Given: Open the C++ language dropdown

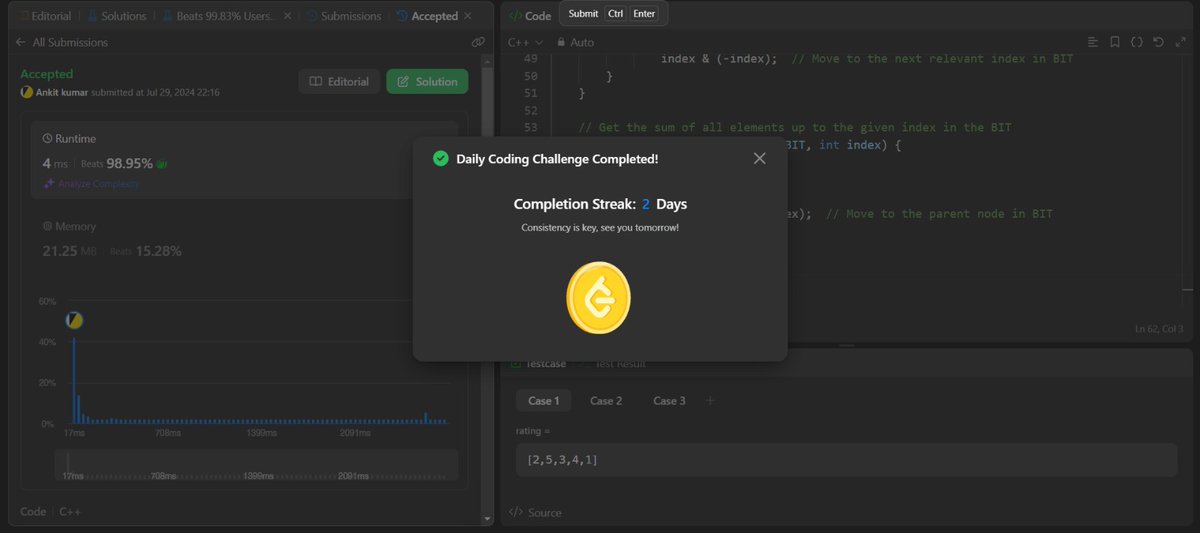Looking at the screenshot, I should [x=525, y=42].
